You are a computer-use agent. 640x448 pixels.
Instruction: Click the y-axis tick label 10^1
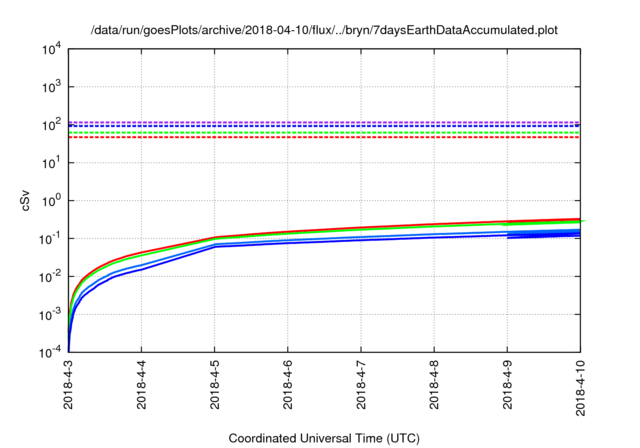(51, 162)
